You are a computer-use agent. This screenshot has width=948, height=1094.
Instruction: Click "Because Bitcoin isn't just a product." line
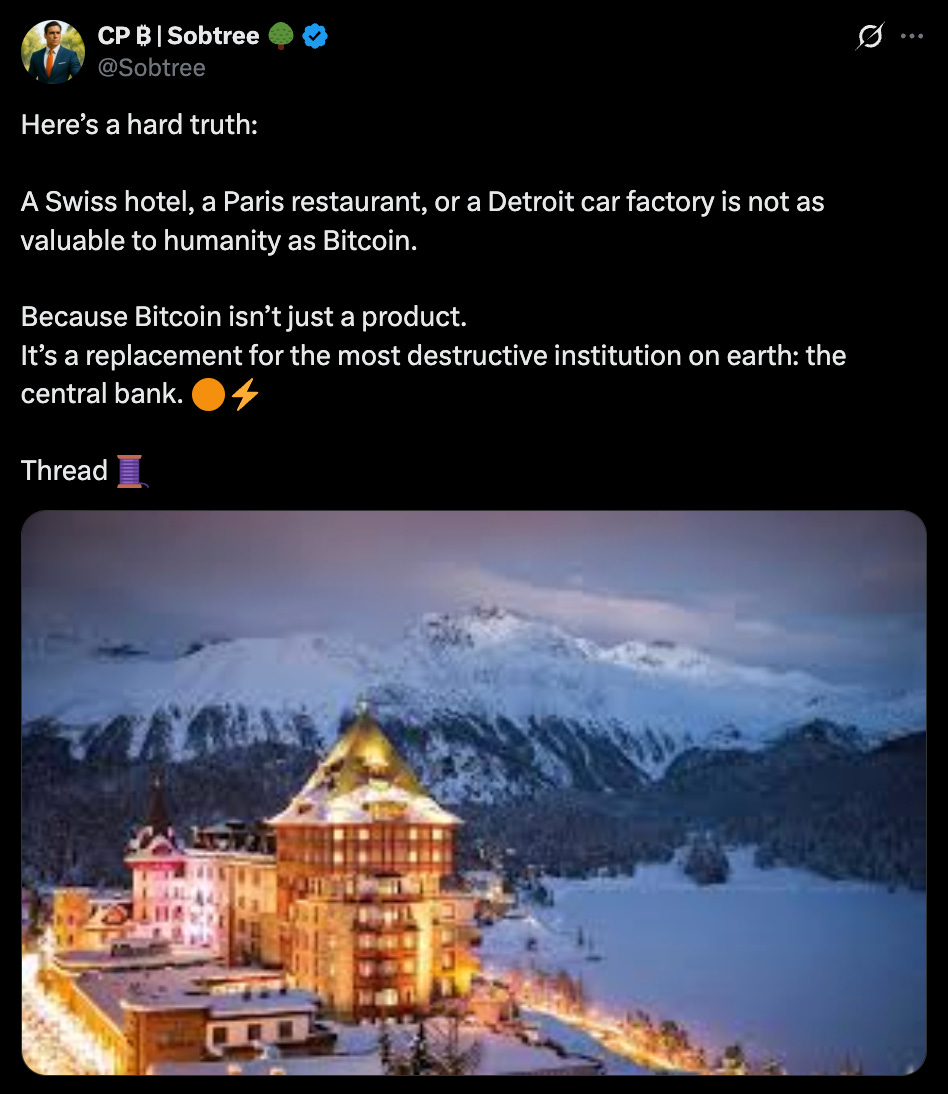pos(243,317)
